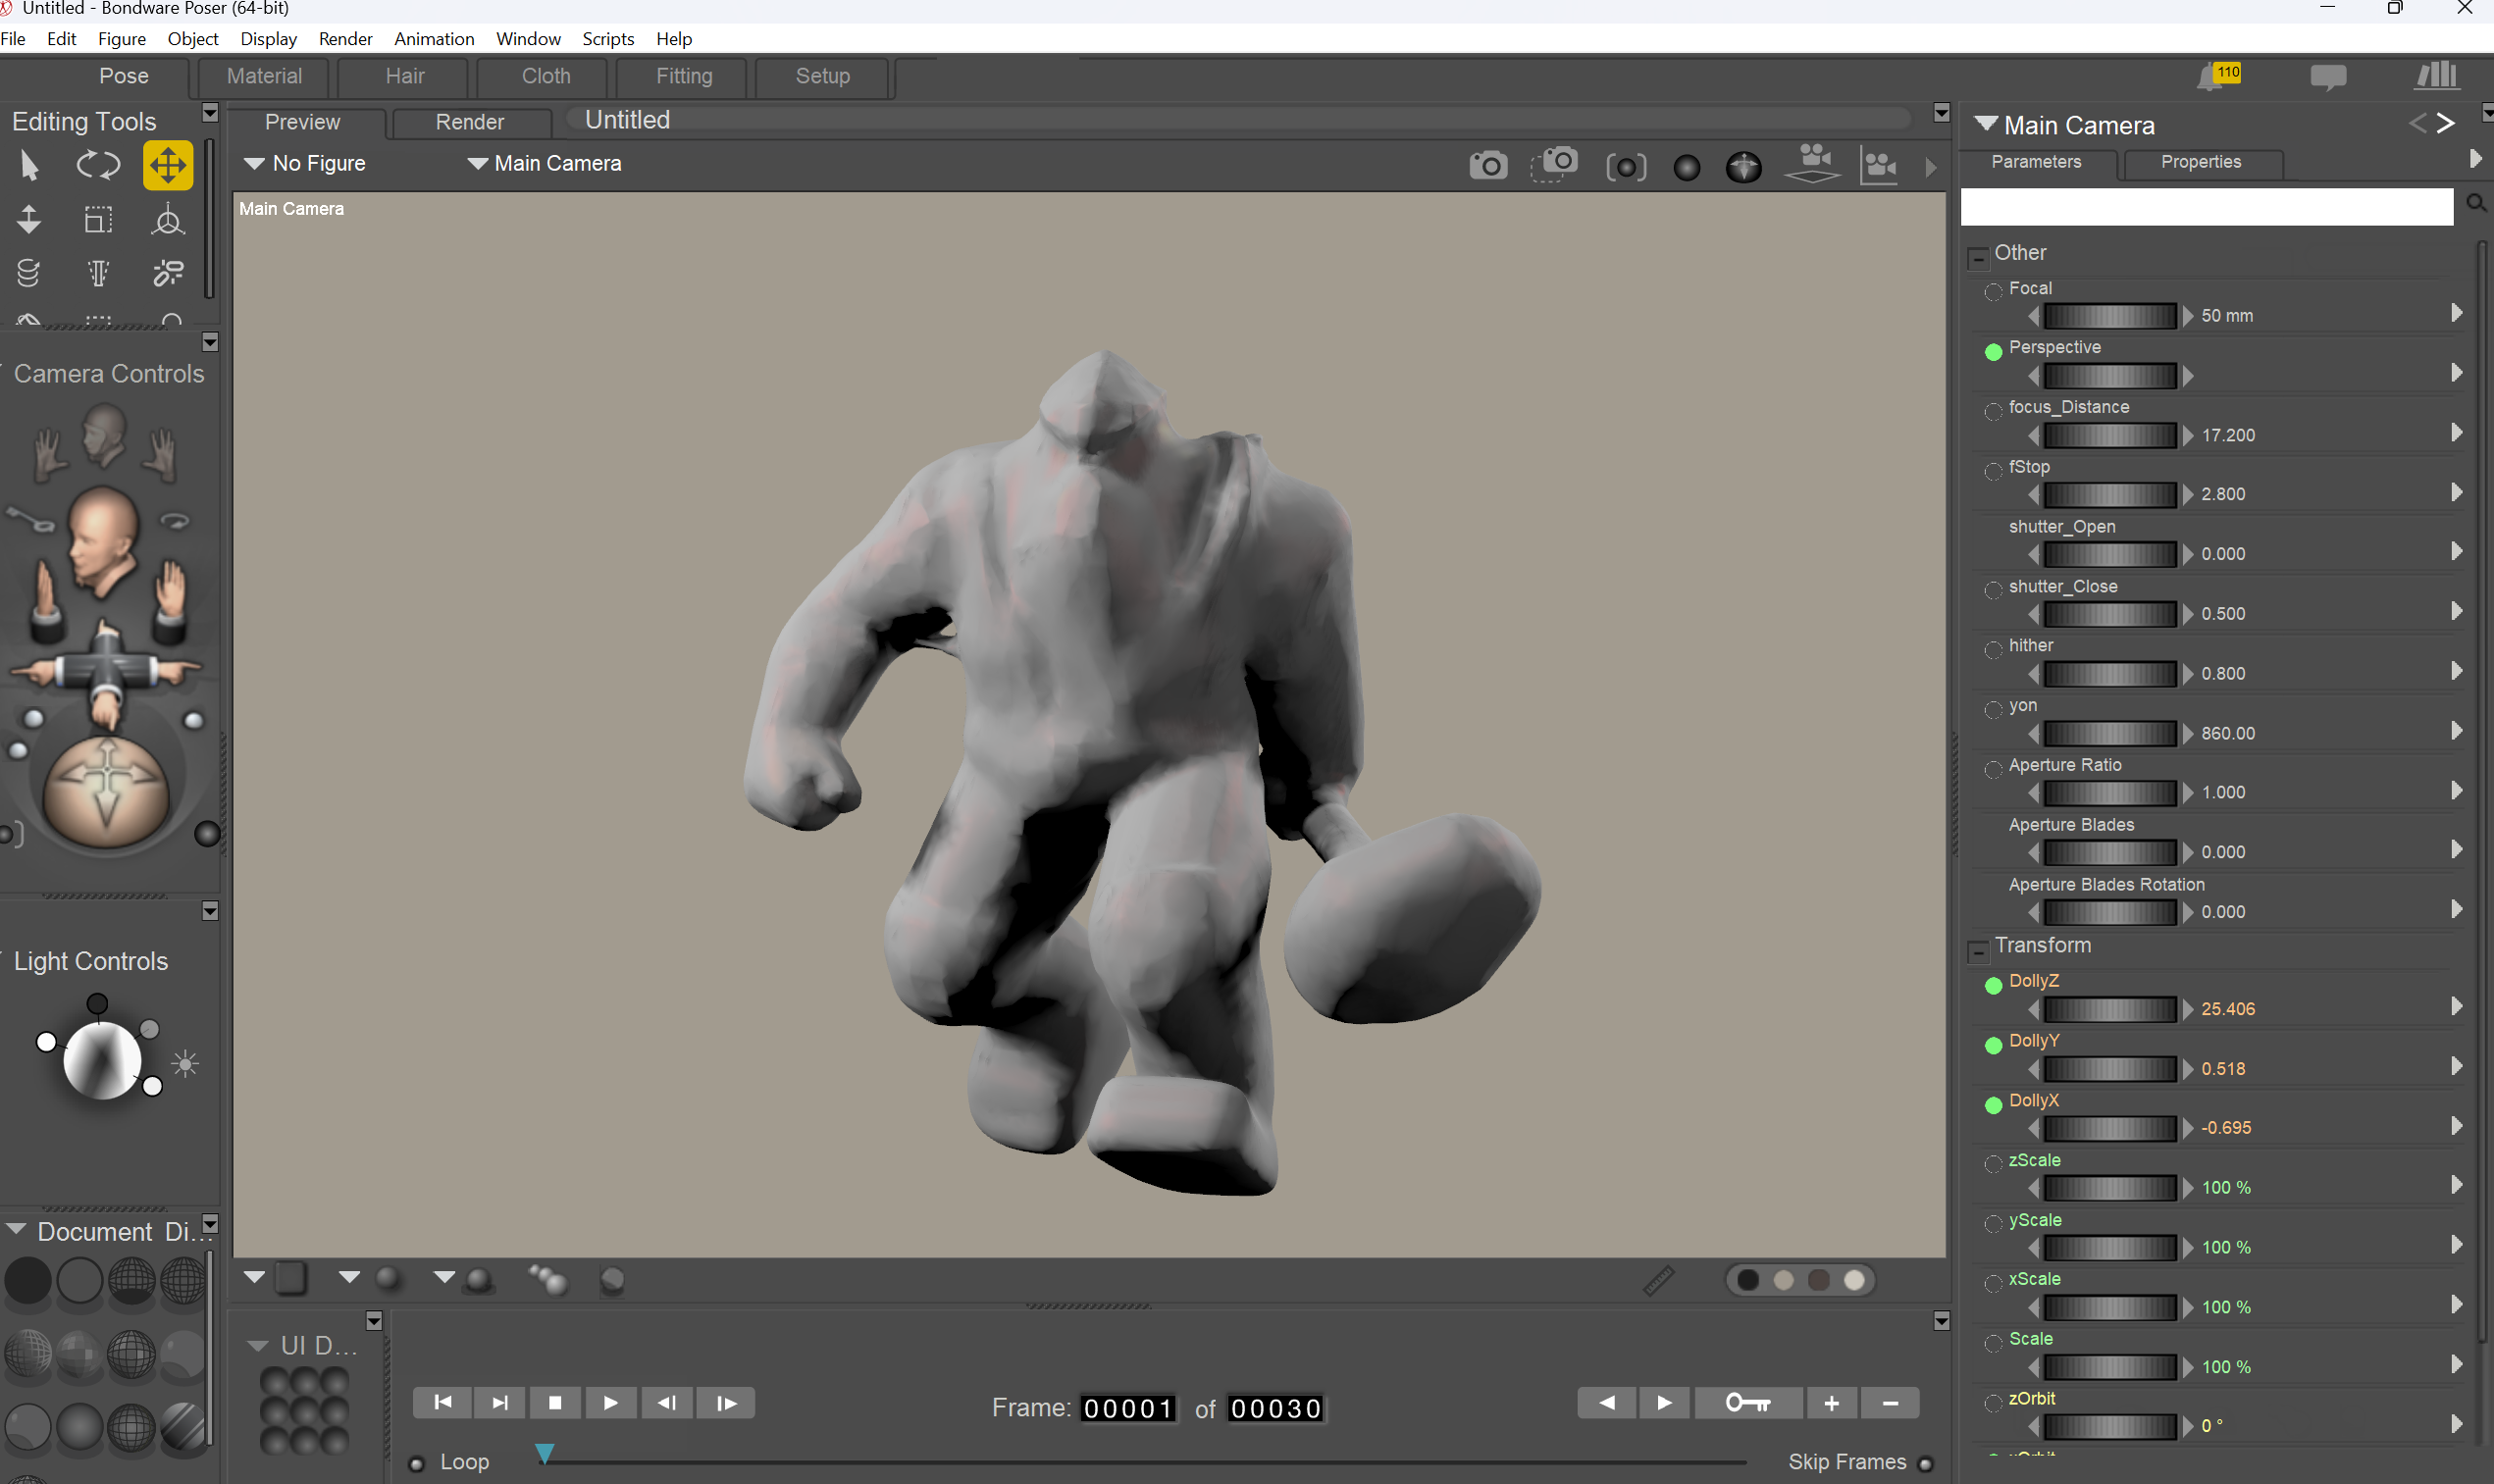Open the File menu
Viewport: 2494px width, 1484px height.
[13, 39]
